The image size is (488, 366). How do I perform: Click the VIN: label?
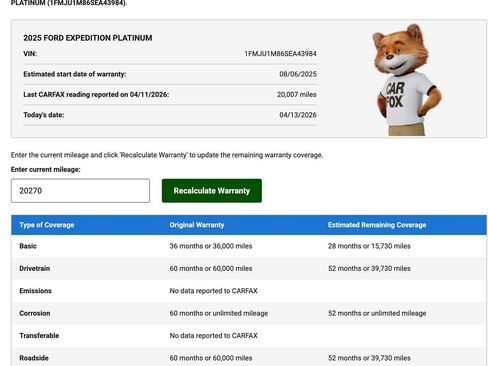[30, 54]
